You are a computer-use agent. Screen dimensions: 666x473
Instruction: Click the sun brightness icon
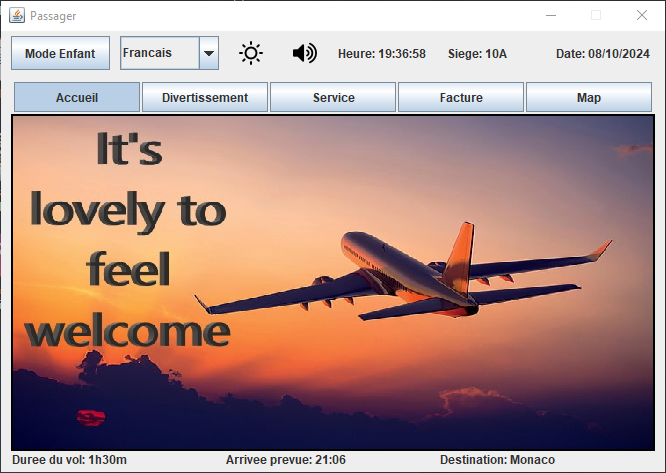pyautogui.click(x=251, y=53)
